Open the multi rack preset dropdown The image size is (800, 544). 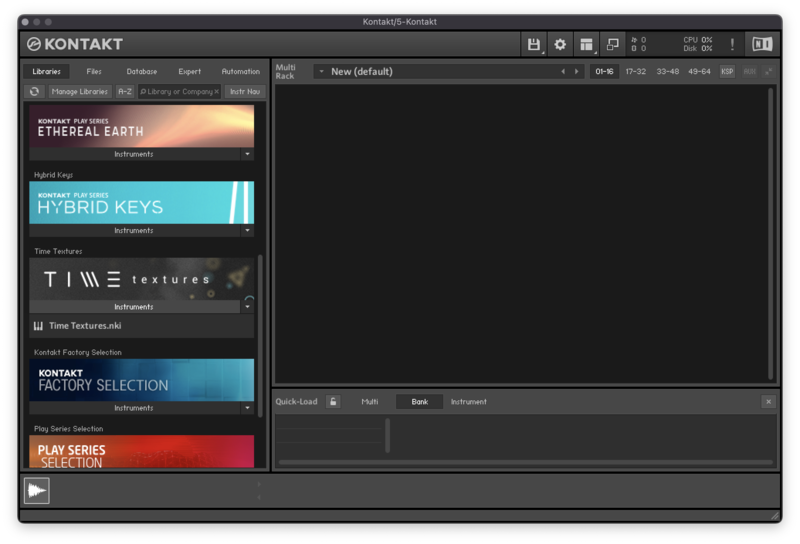[320, 71]
